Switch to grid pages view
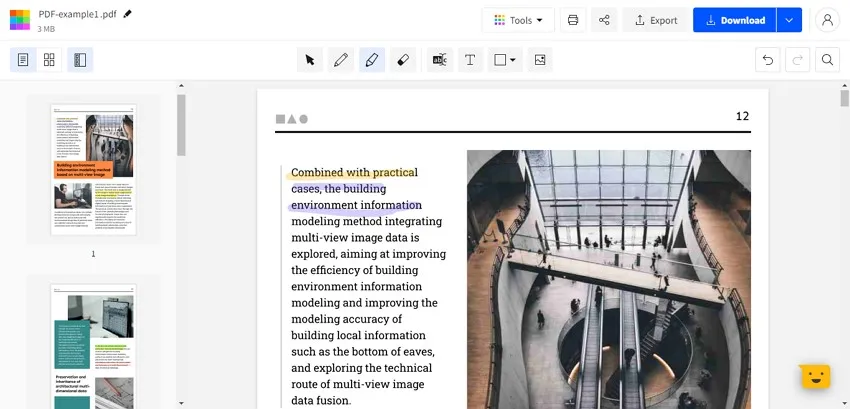The height and width of the screenshot is (409, 850). [49, 60]
